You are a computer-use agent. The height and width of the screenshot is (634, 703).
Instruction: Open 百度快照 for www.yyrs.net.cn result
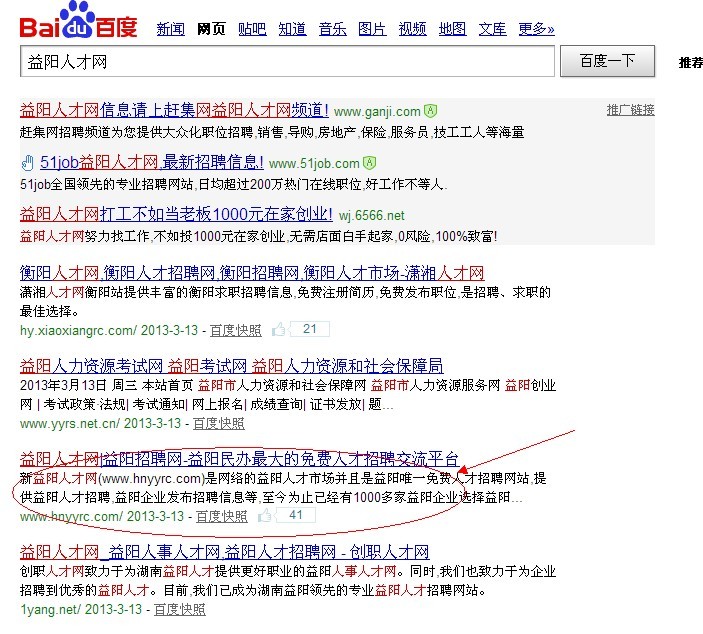219,423
